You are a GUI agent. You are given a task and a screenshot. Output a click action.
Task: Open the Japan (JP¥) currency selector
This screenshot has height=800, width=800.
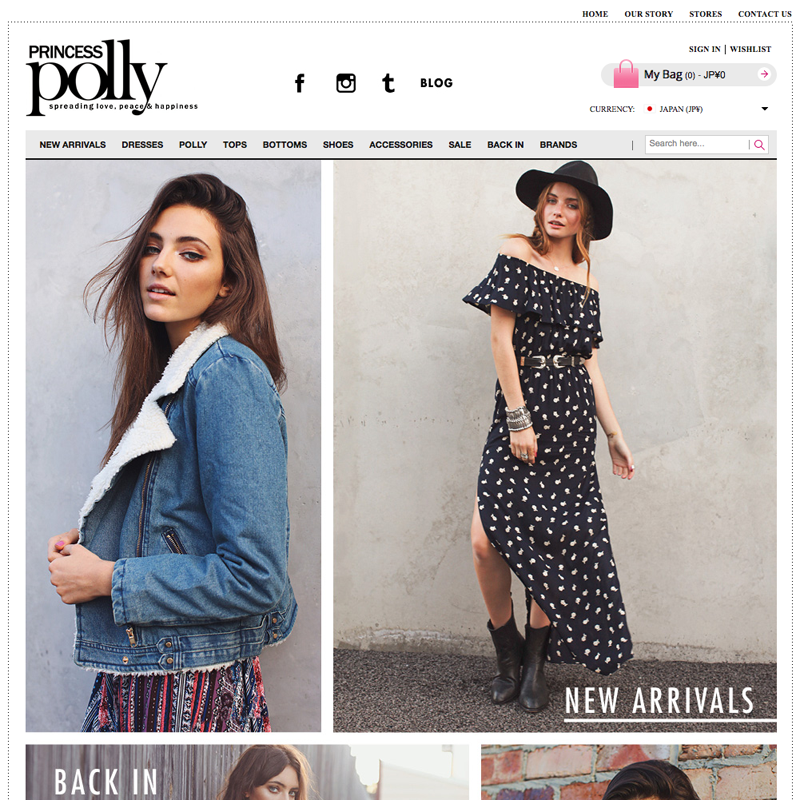(707, 109)
